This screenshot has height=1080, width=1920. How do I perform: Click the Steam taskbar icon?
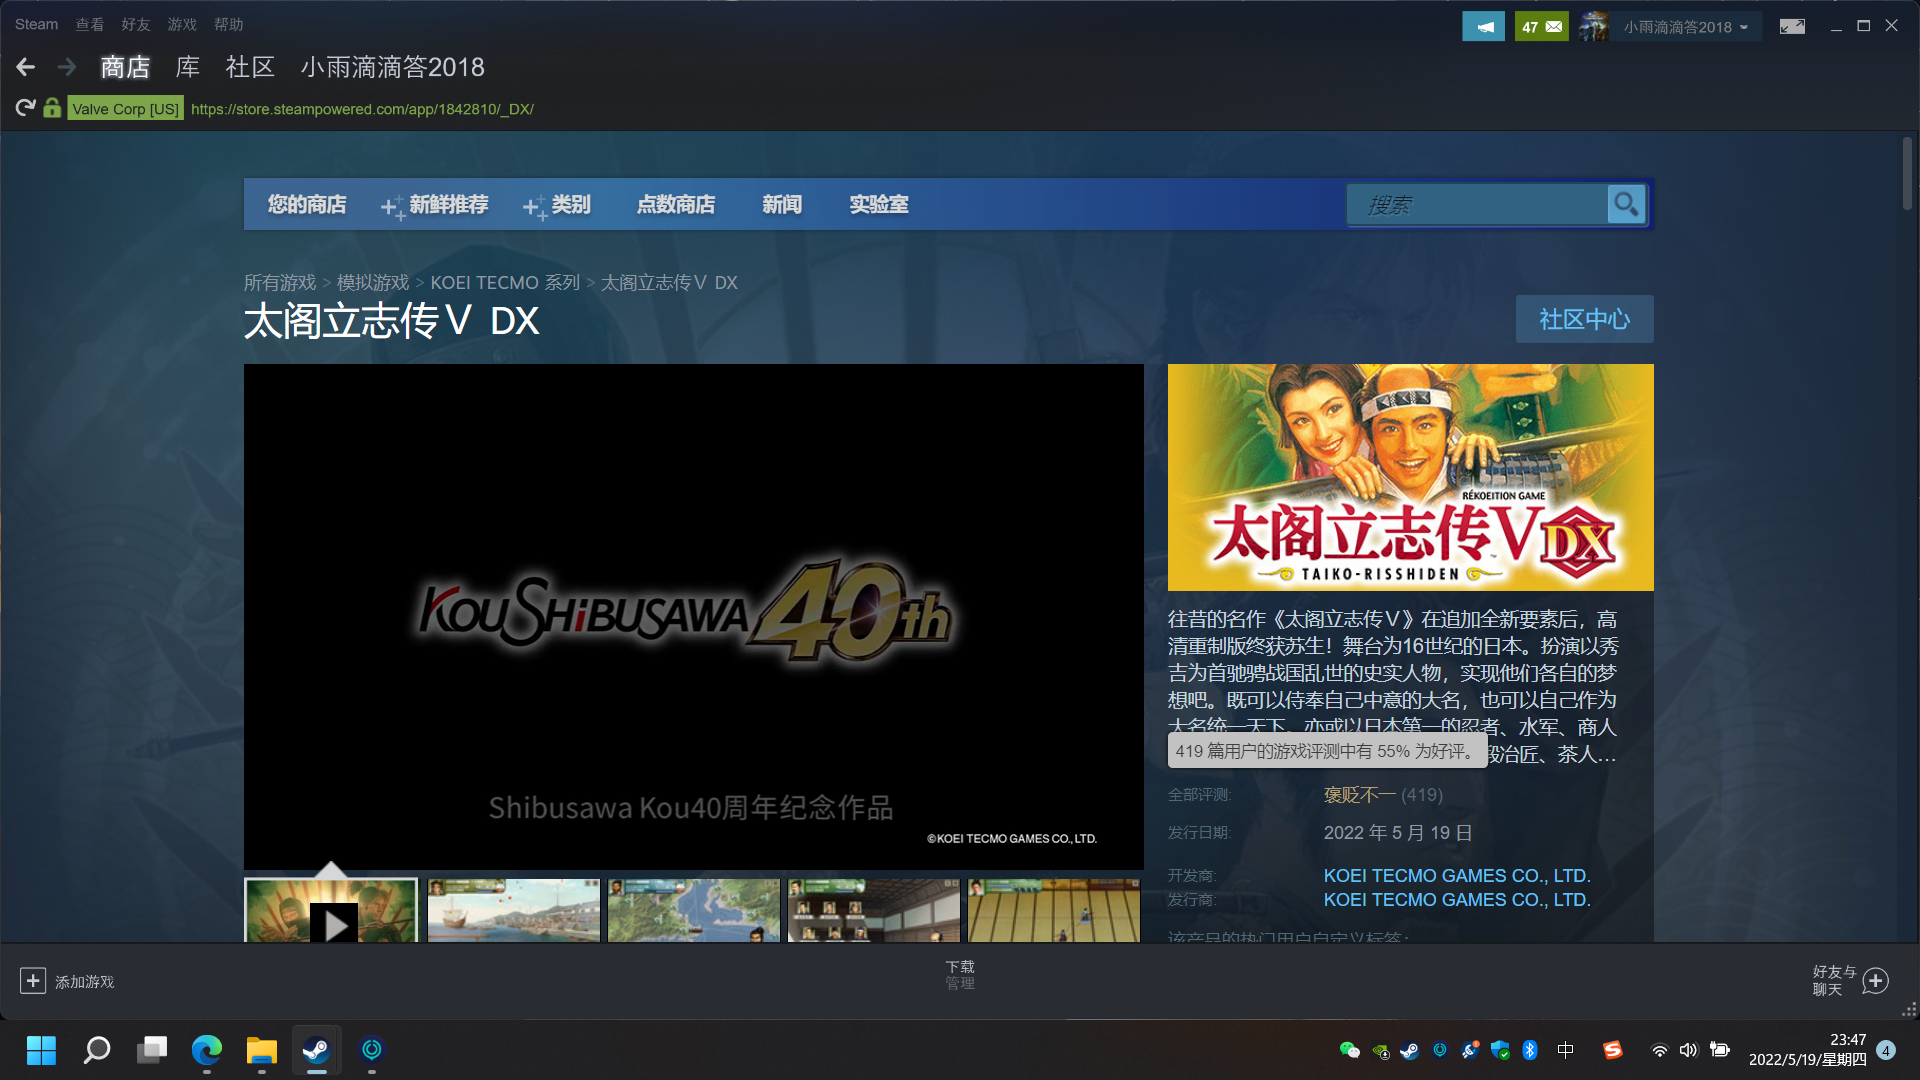317,1050
